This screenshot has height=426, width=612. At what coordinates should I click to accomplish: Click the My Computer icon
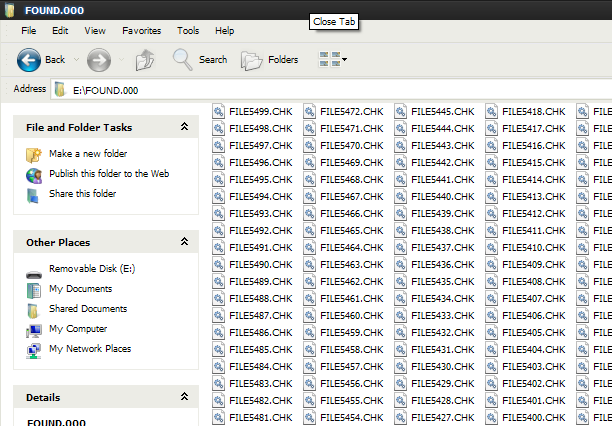(x=34, y=331)
